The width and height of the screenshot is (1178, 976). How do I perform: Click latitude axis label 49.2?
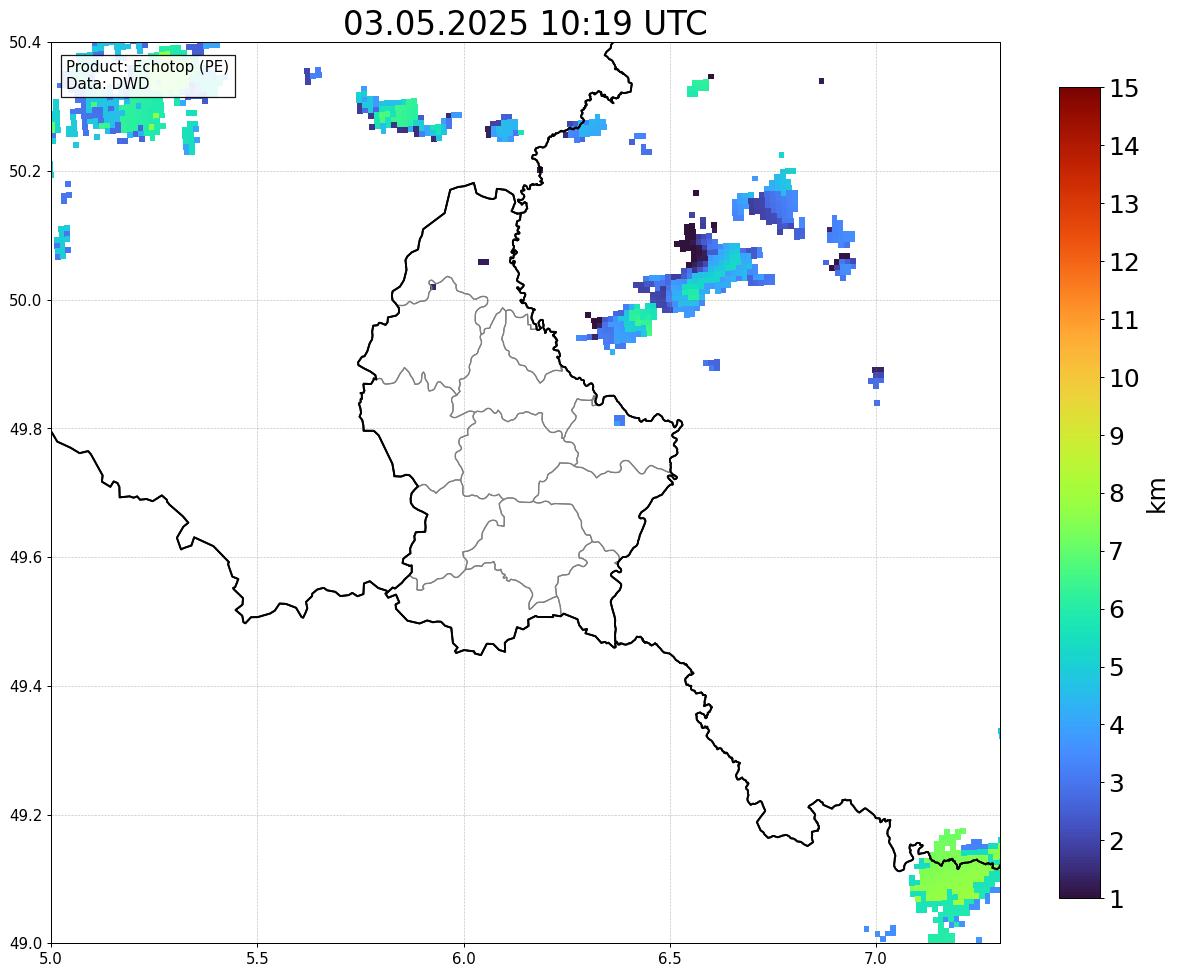point(25,815)
